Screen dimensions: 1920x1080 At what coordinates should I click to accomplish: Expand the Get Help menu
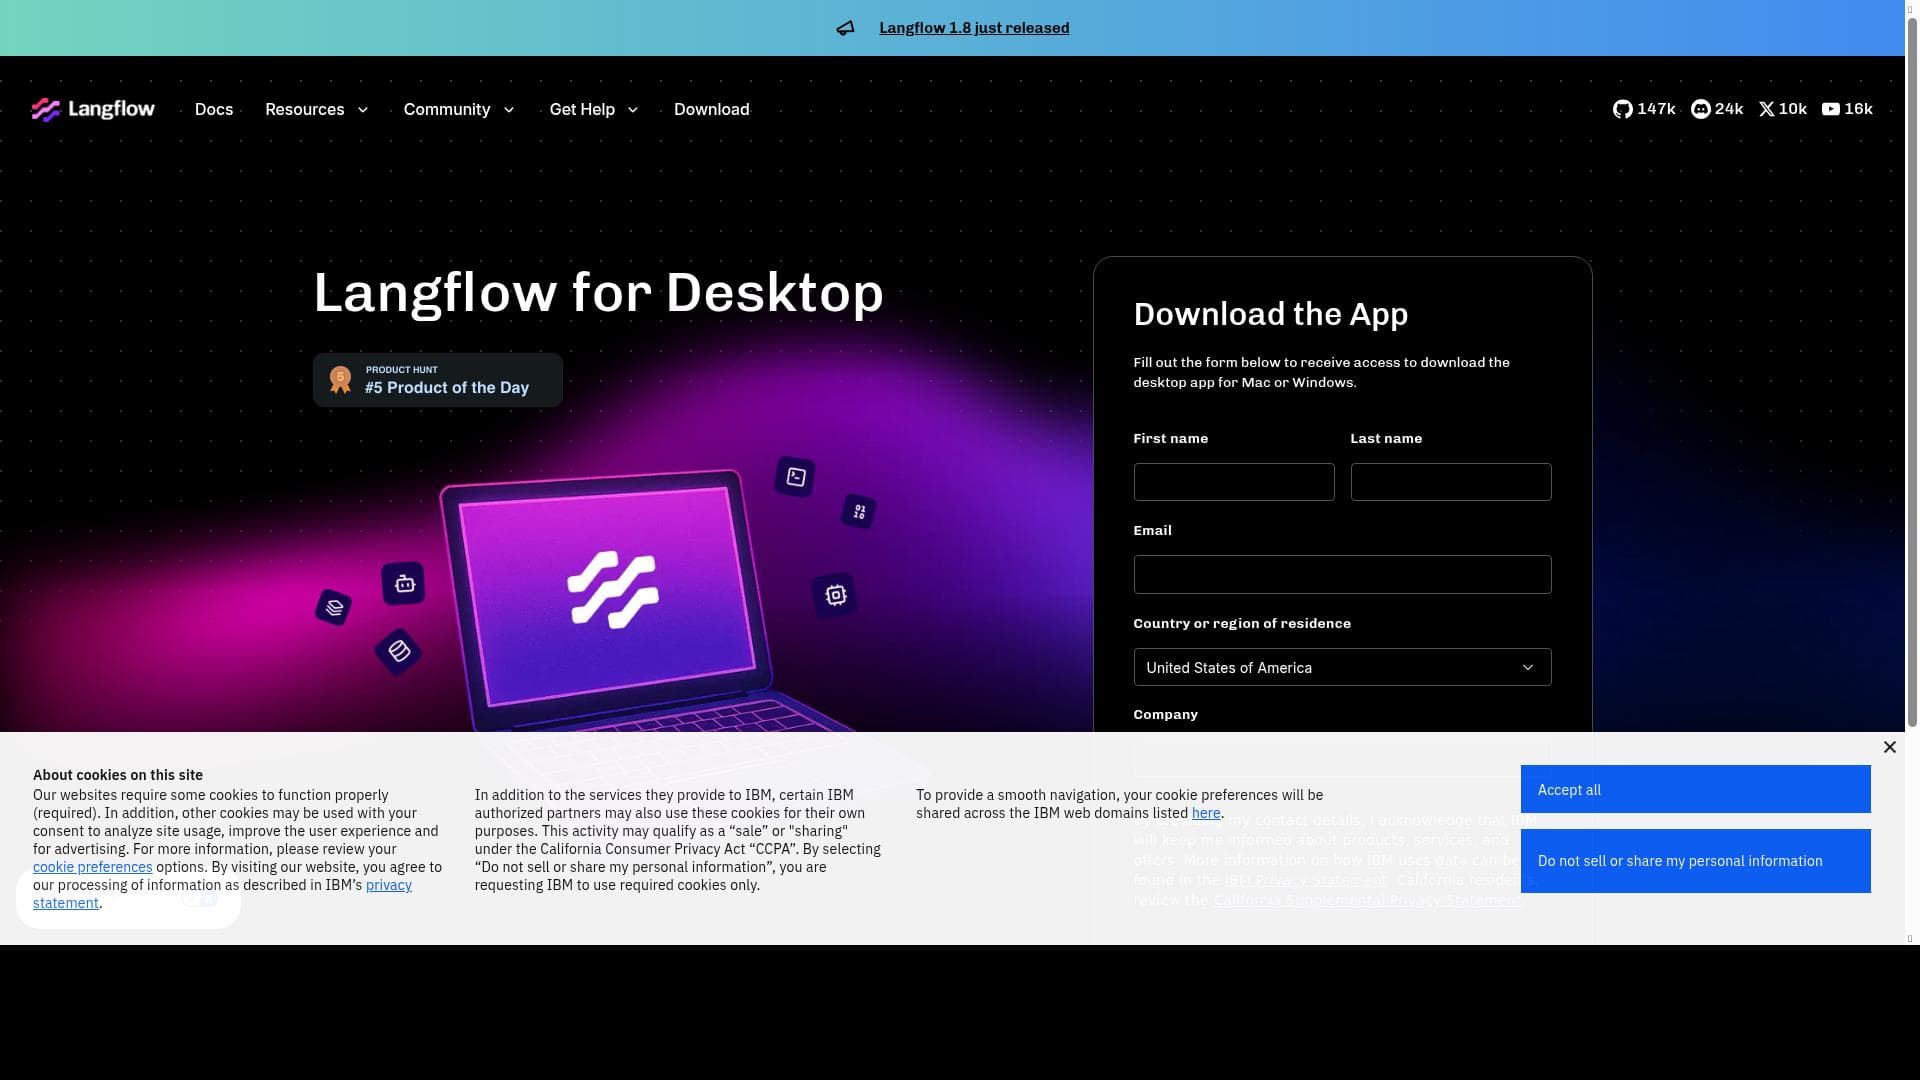click(x=594, y=109)
